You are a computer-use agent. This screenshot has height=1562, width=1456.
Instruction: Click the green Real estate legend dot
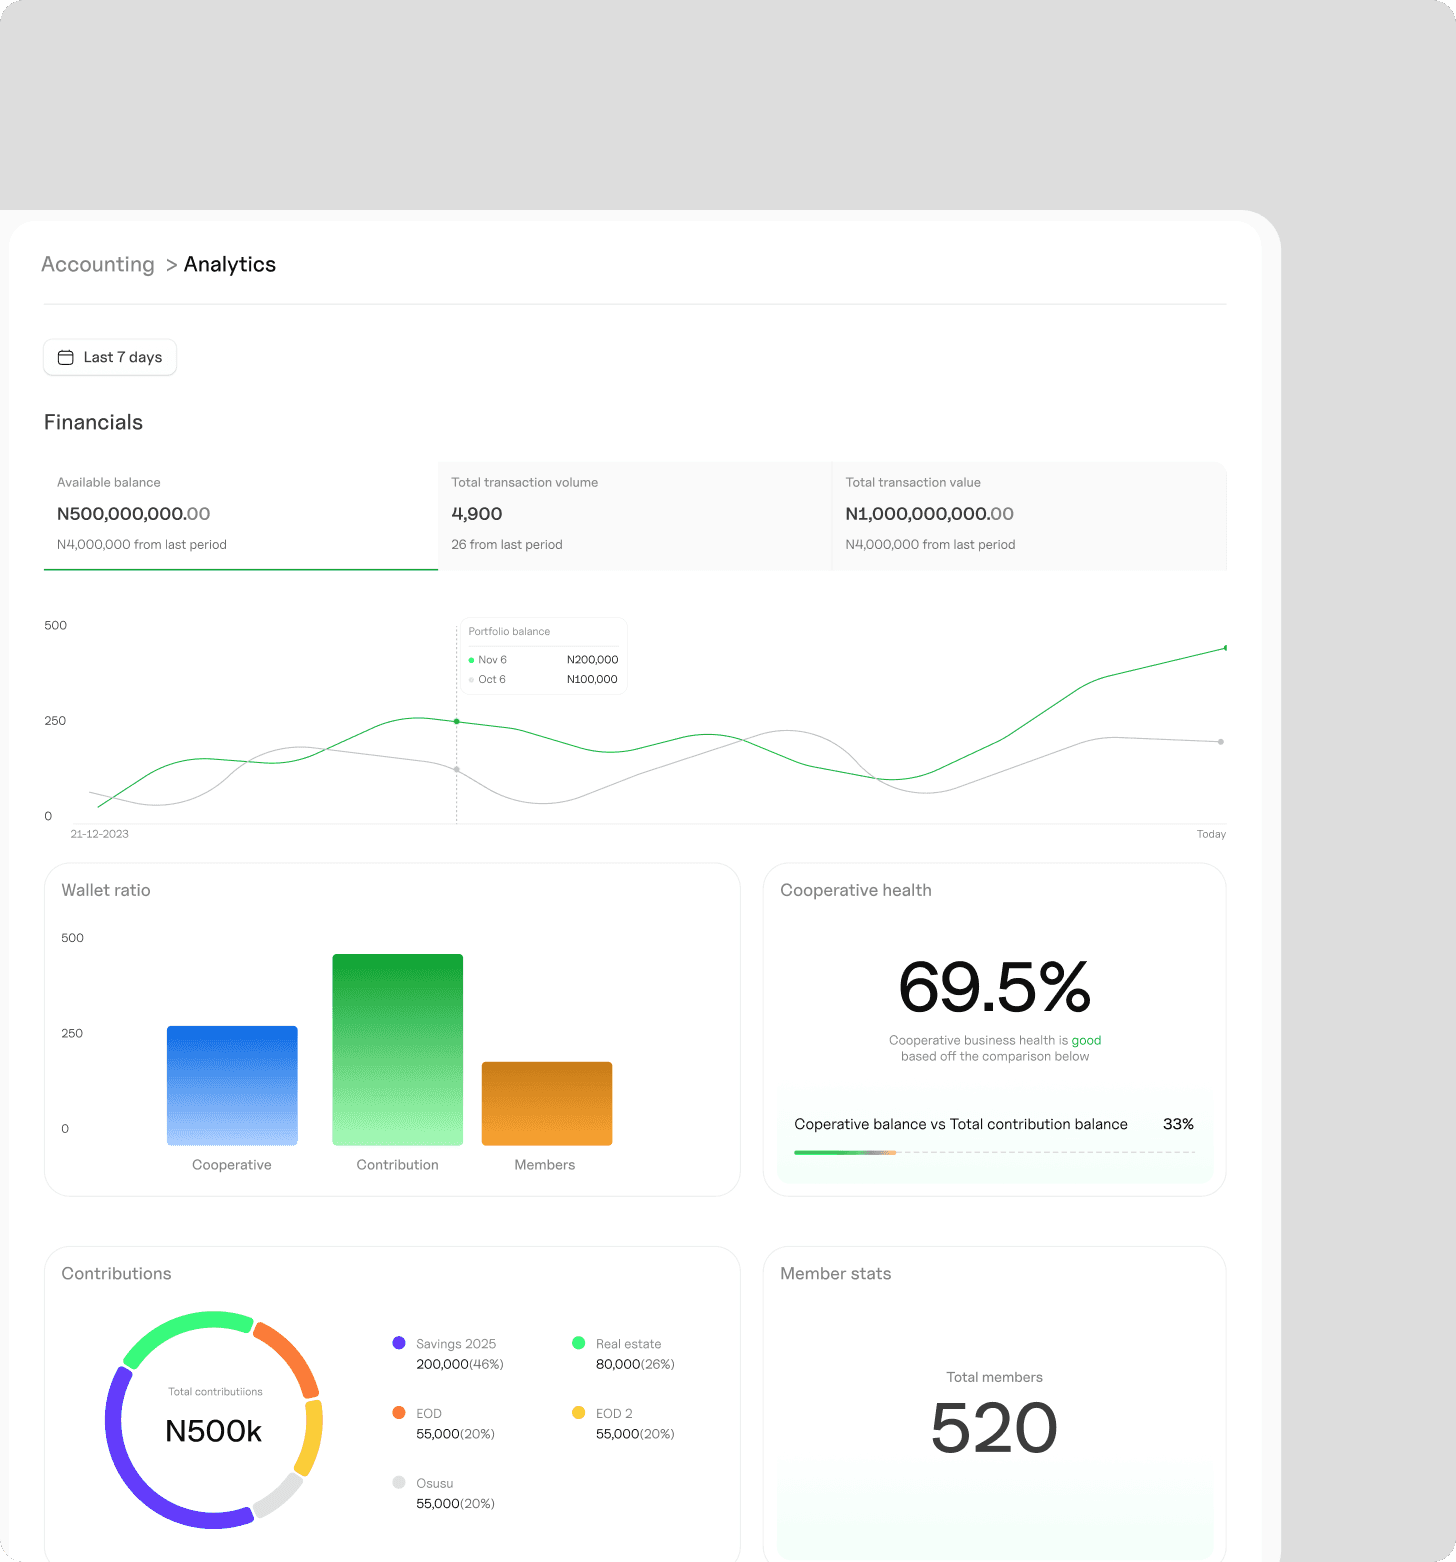click(578, 1343)
